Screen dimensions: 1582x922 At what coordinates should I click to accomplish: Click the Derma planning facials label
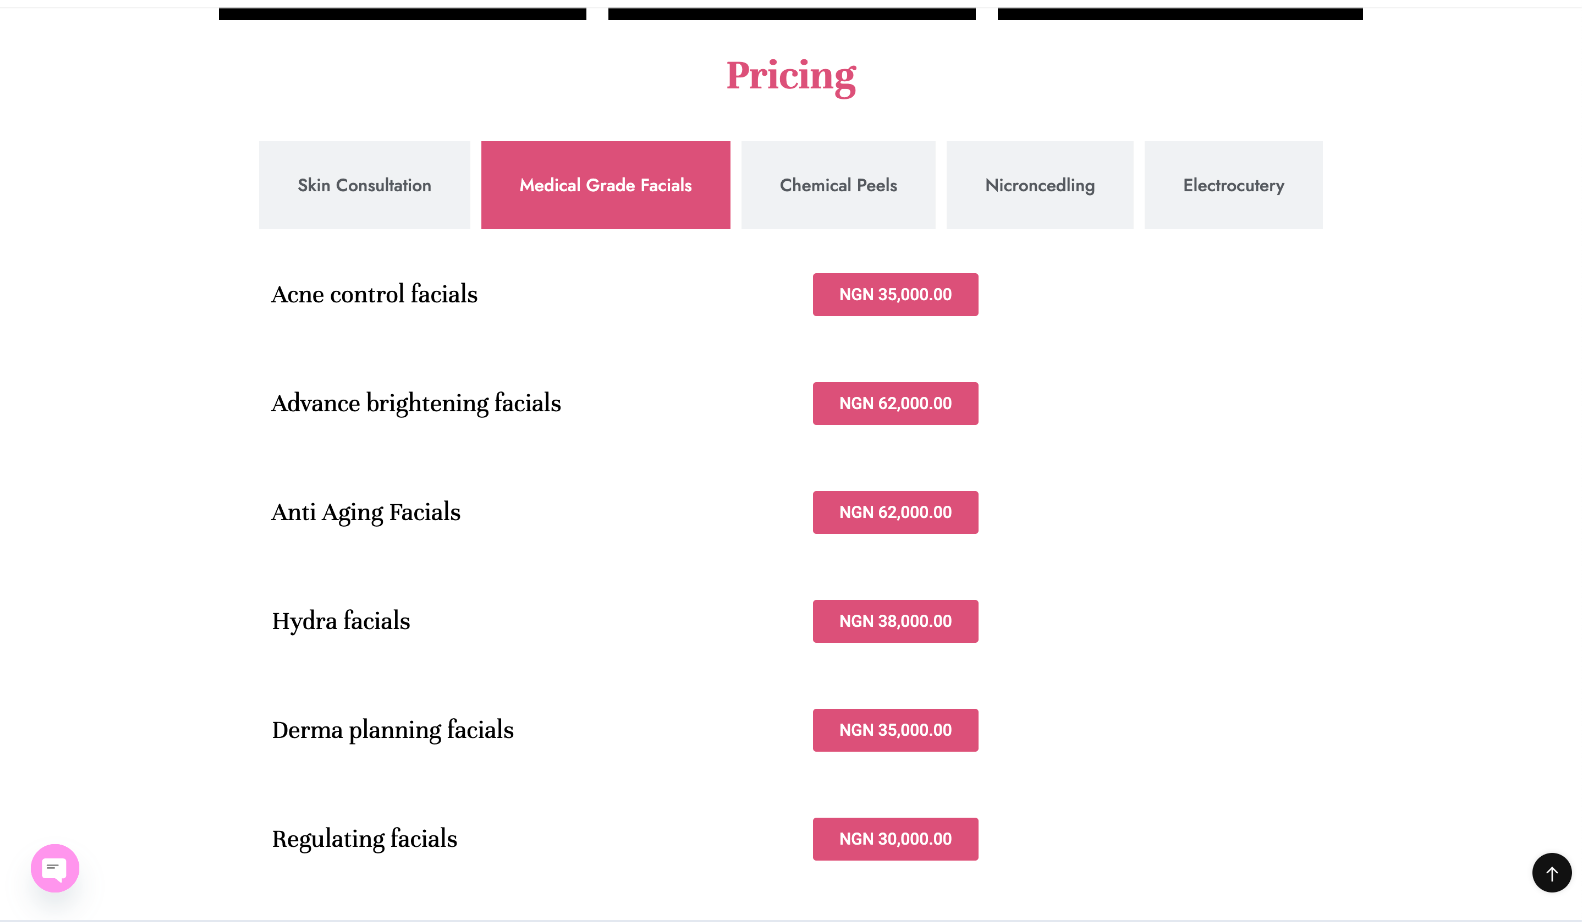393,731
